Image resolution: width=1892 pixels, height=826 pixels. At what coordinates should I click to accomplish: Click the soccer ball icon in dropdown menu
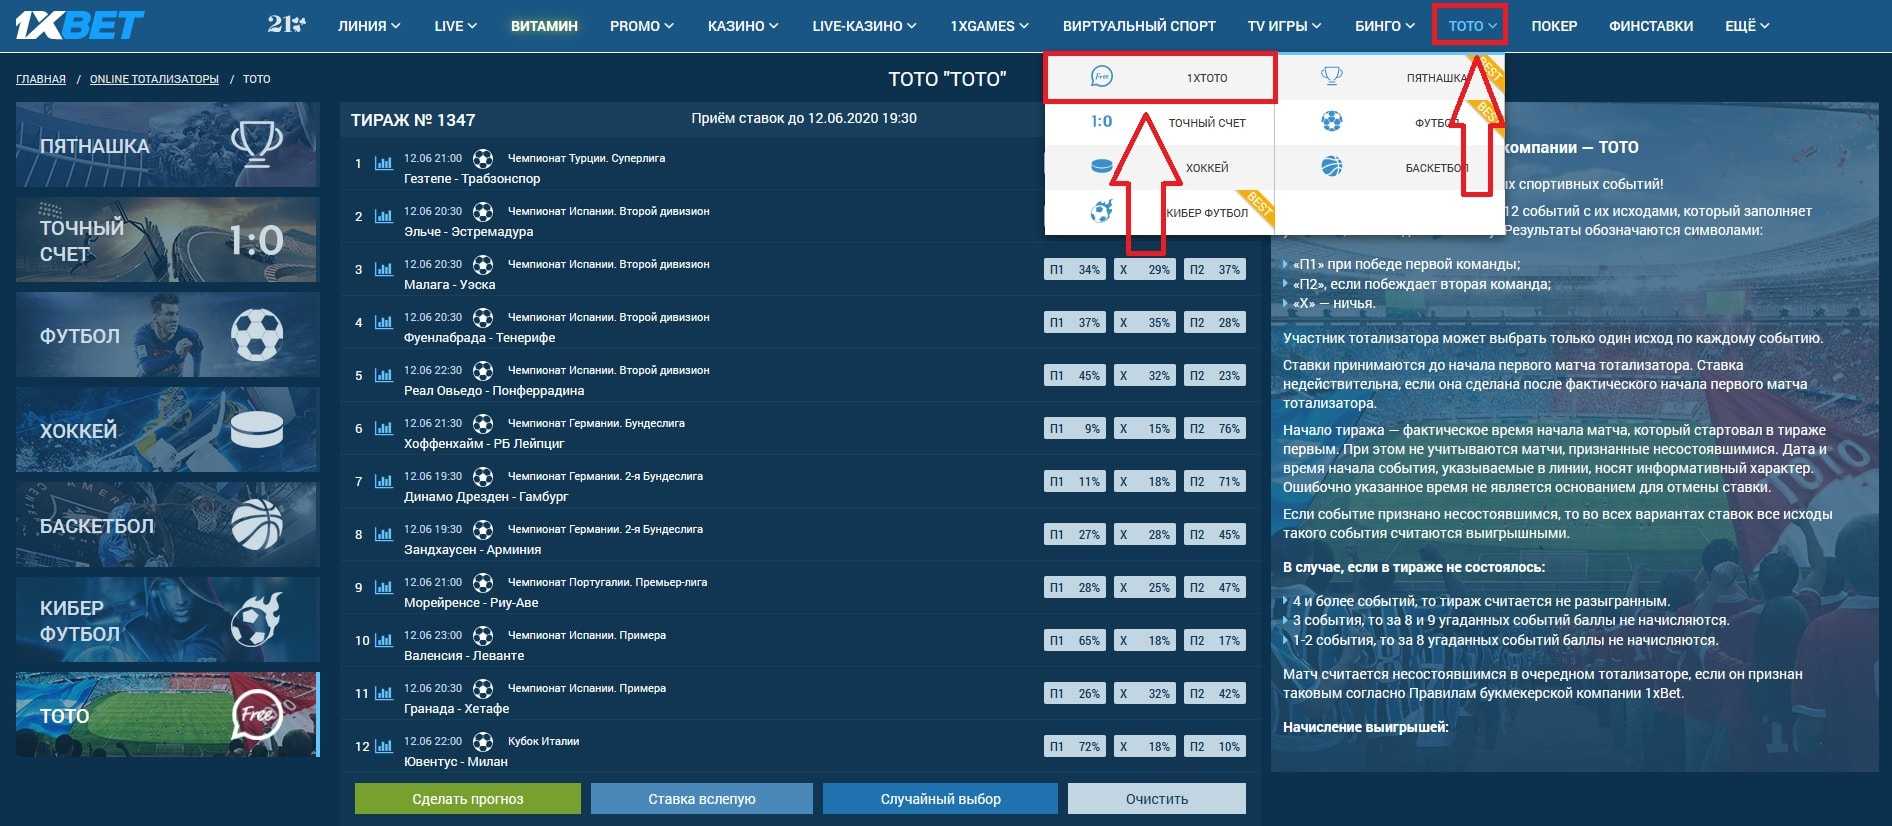pyautogui.click(x=1331, y=121)
